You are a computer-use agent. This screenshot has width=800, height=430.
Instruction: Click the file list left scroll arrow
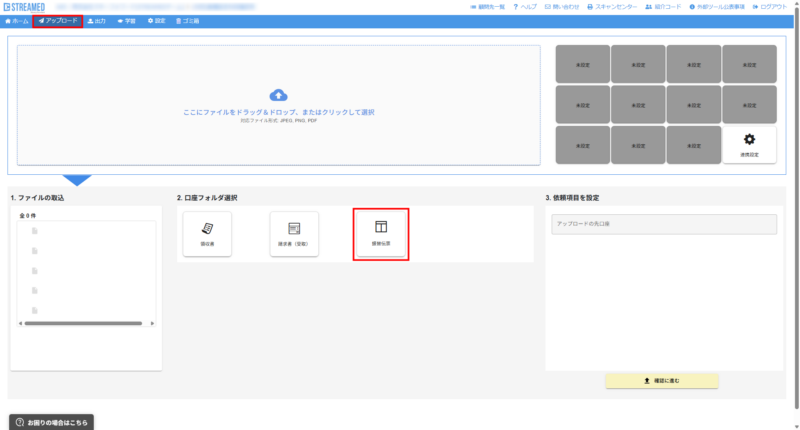coord(20,323)
